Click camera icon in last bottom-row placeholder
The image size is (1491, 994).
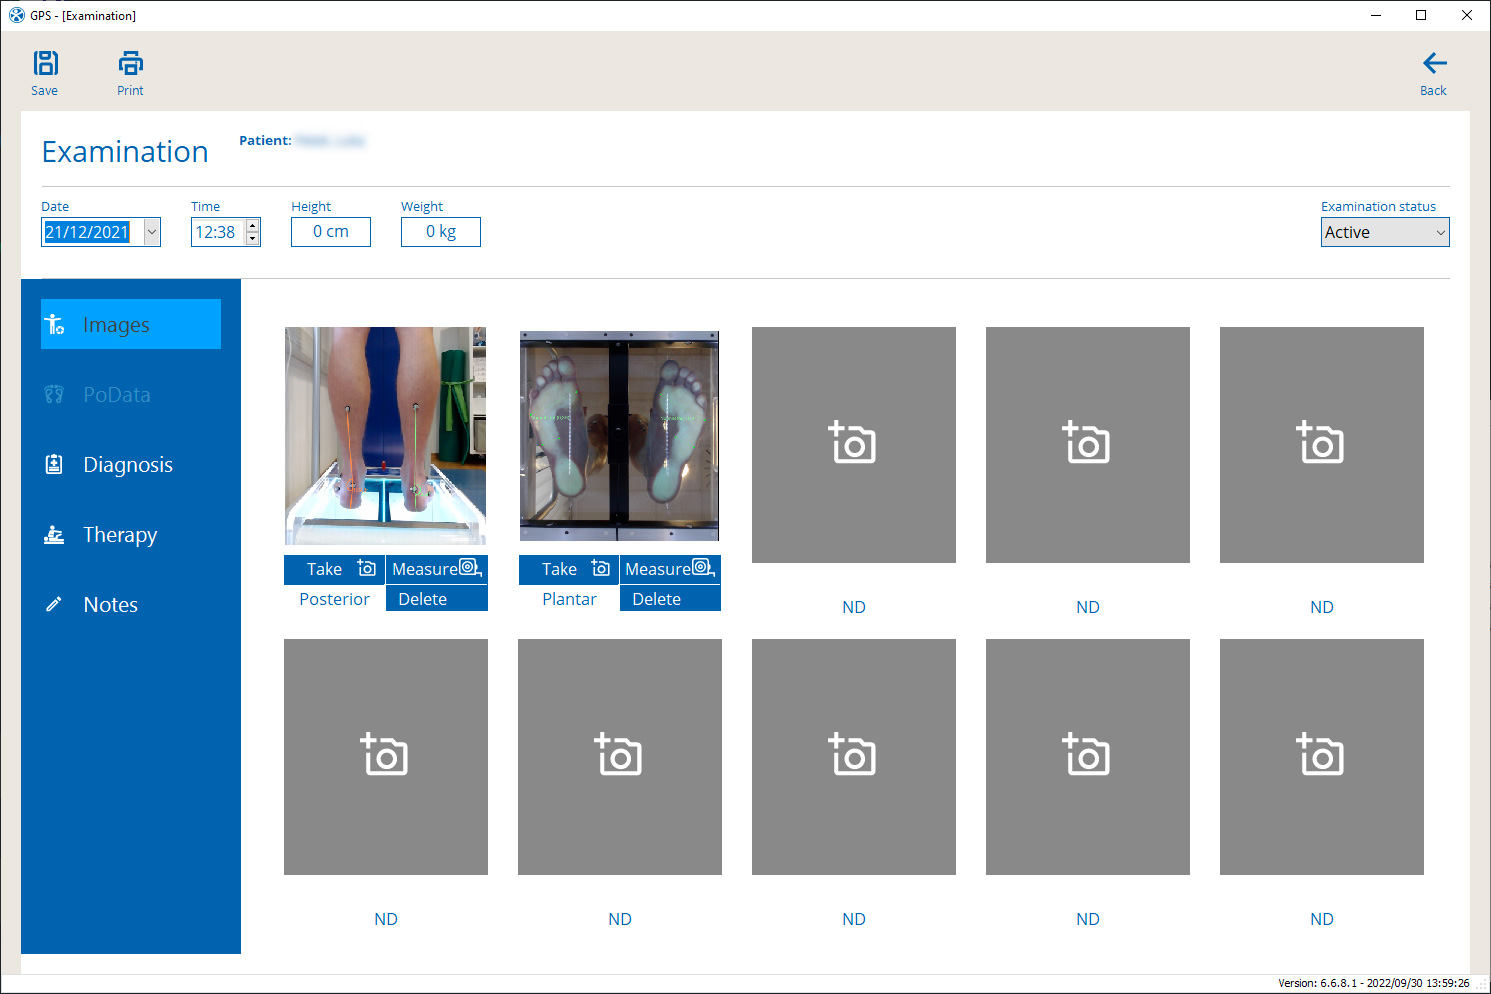click(x=1321, y=755)
